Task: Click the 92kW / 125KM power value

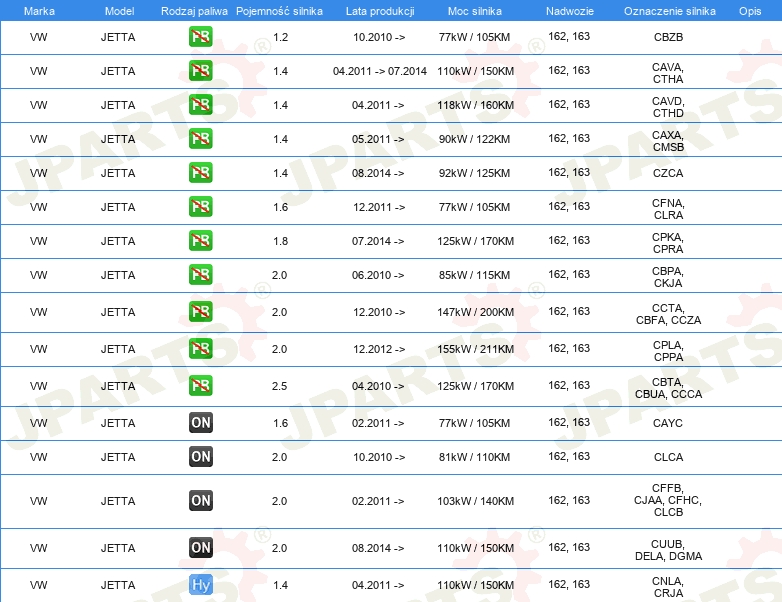Action: pos(474,173)
